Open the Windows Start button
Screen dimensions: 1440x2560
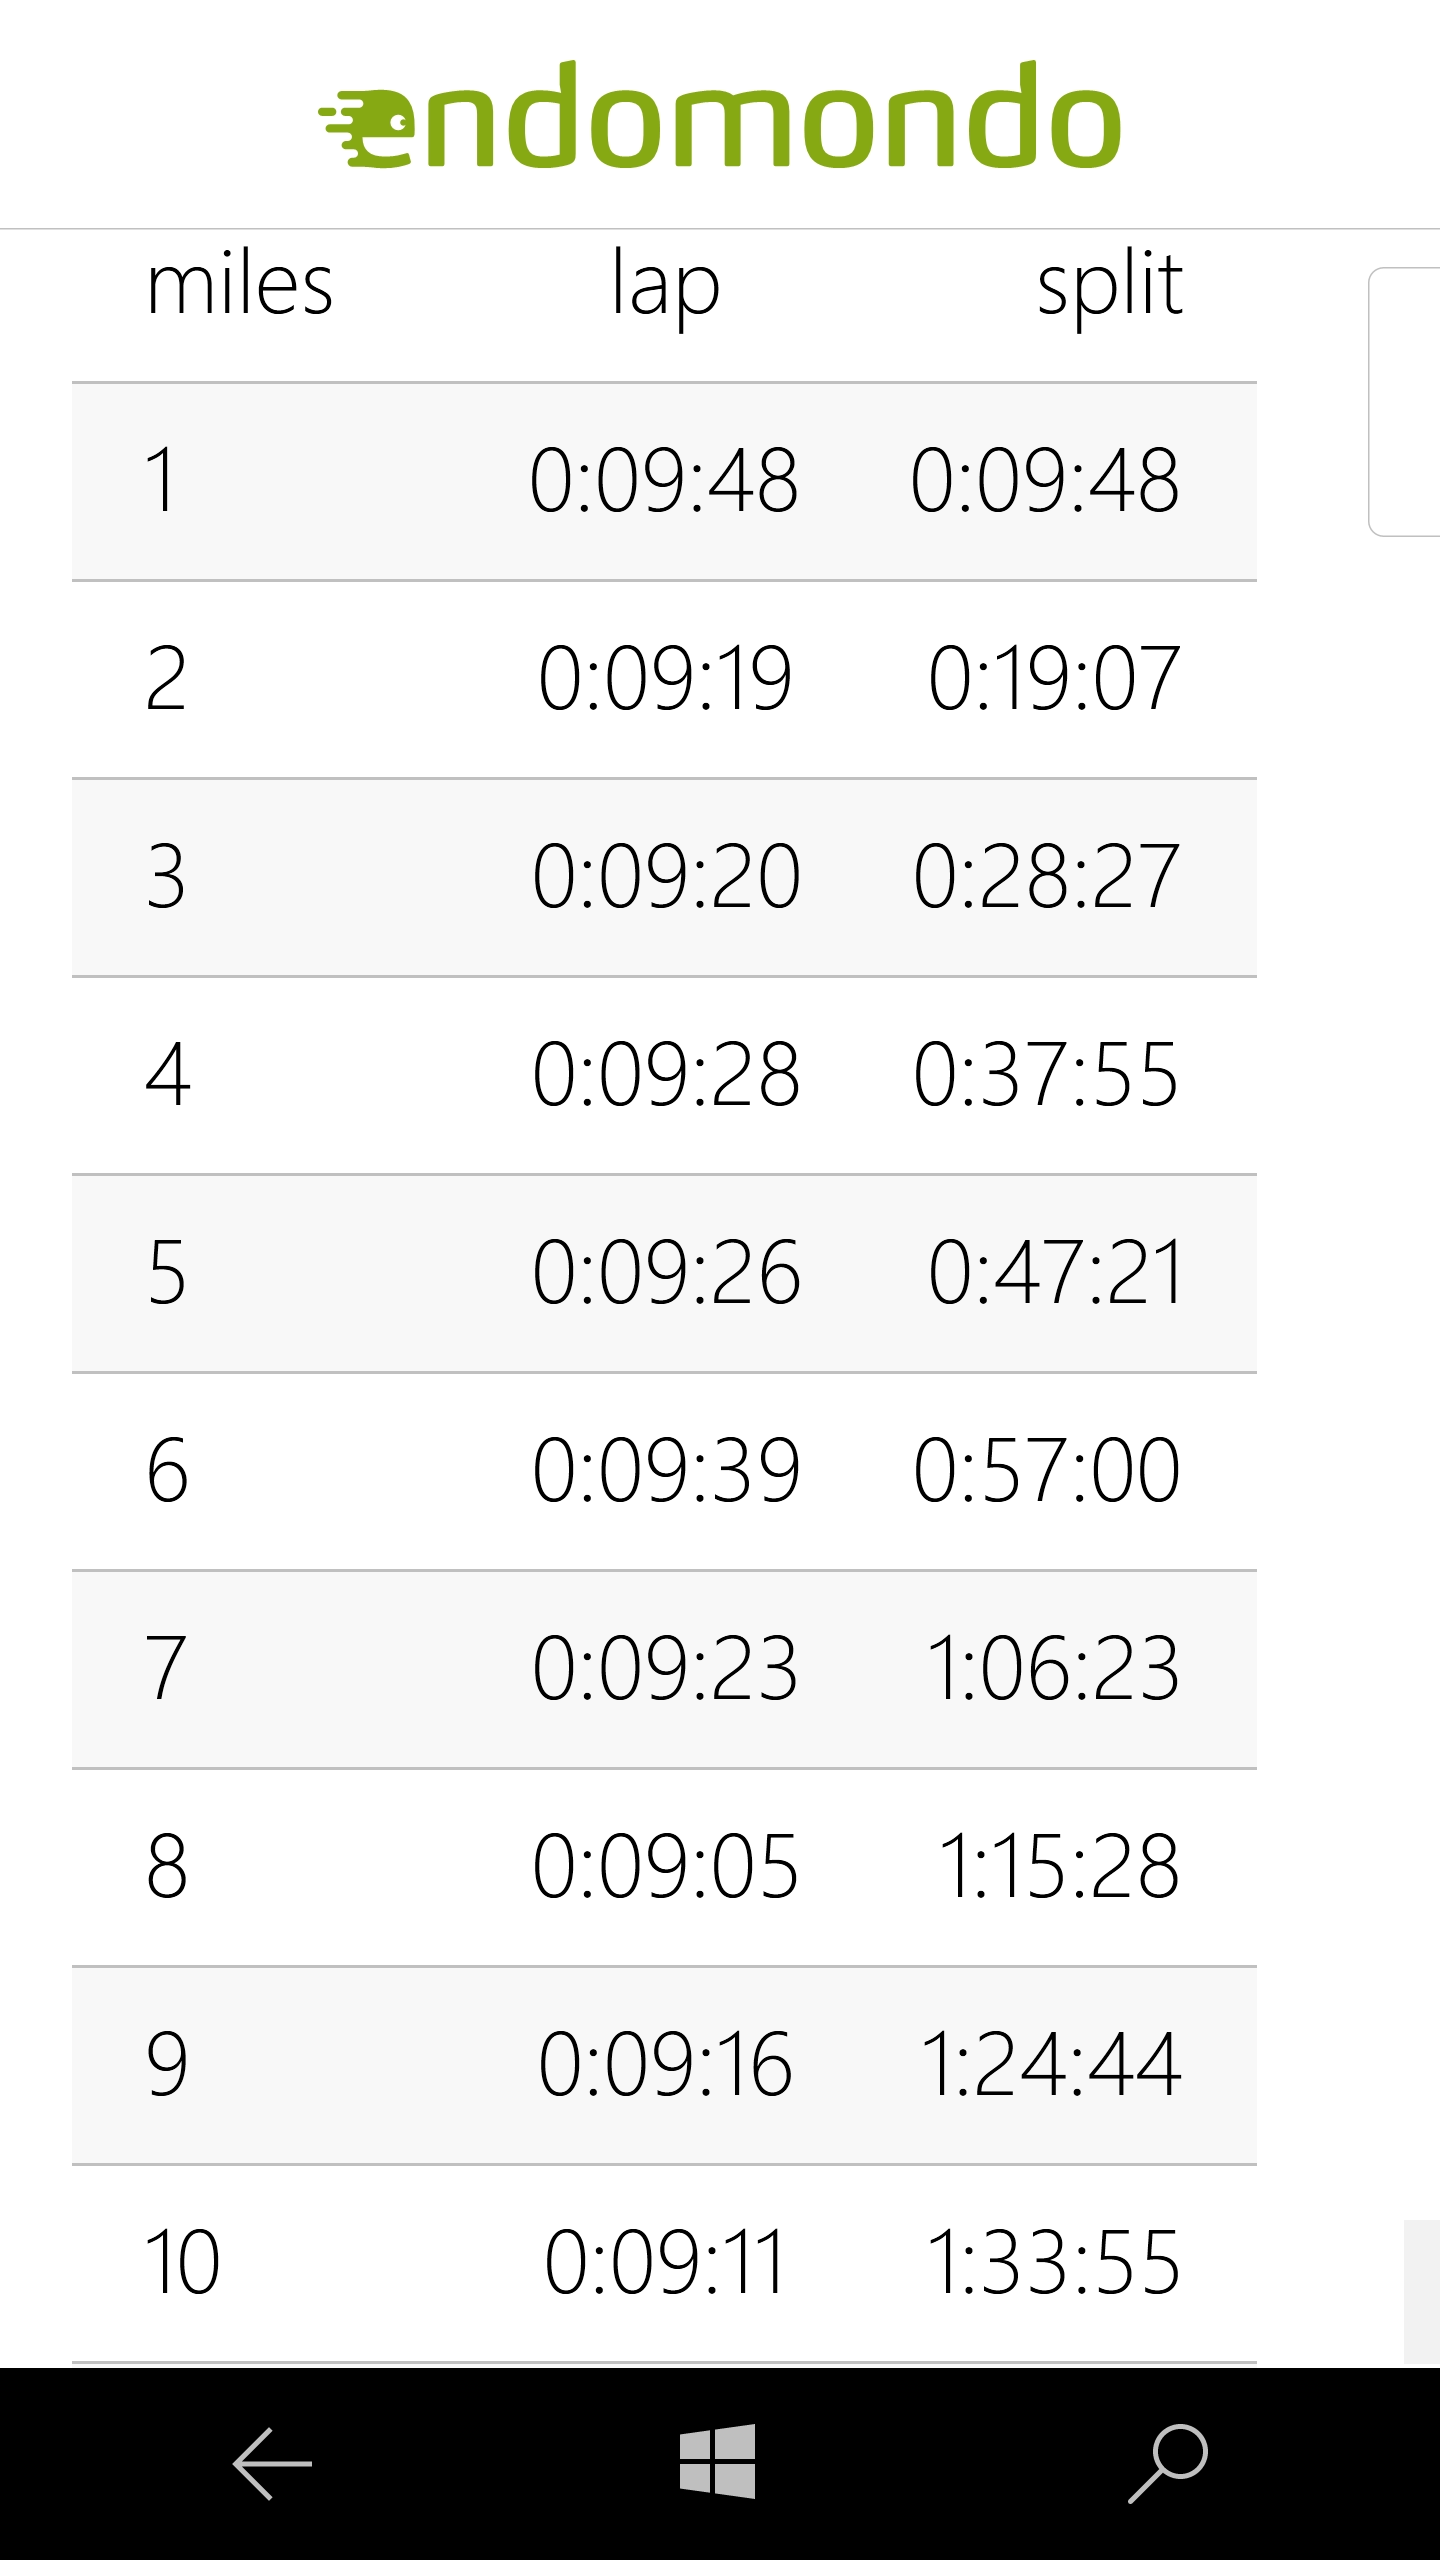[717, 2462]
